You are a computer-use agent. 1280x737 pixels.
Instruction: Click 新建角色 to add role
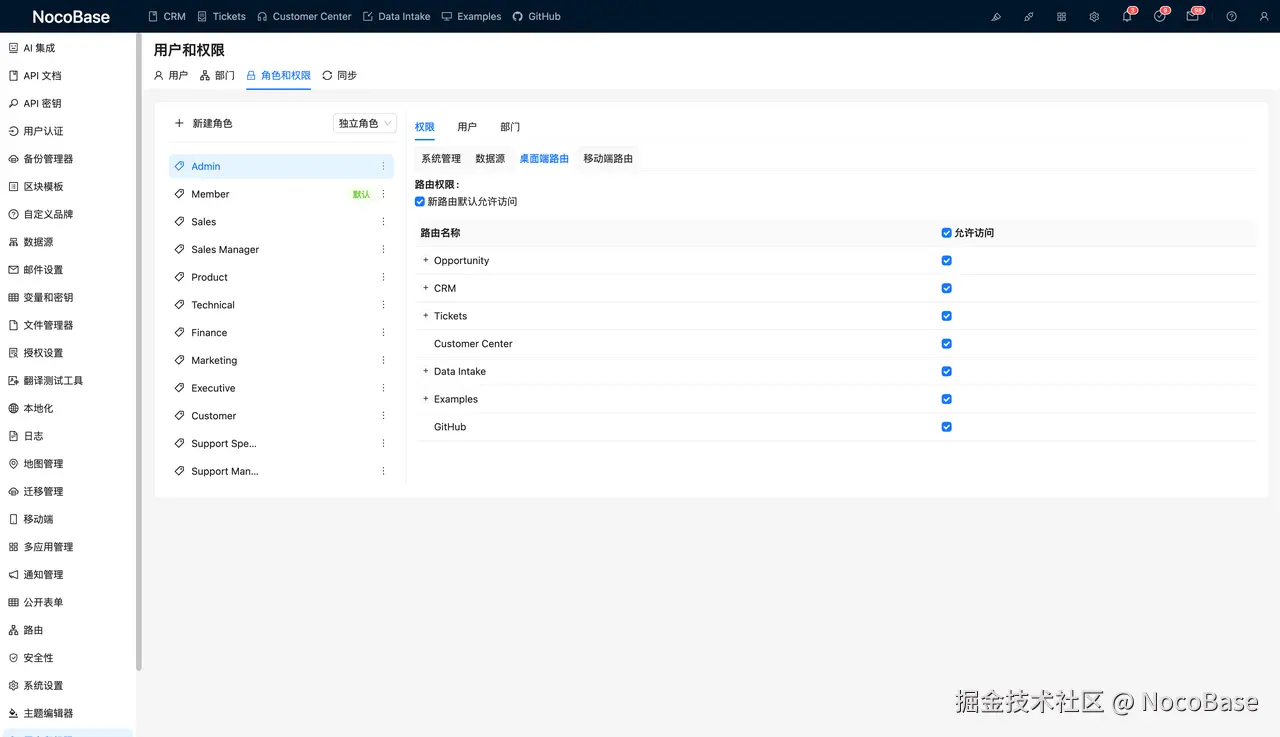point(204,123)
